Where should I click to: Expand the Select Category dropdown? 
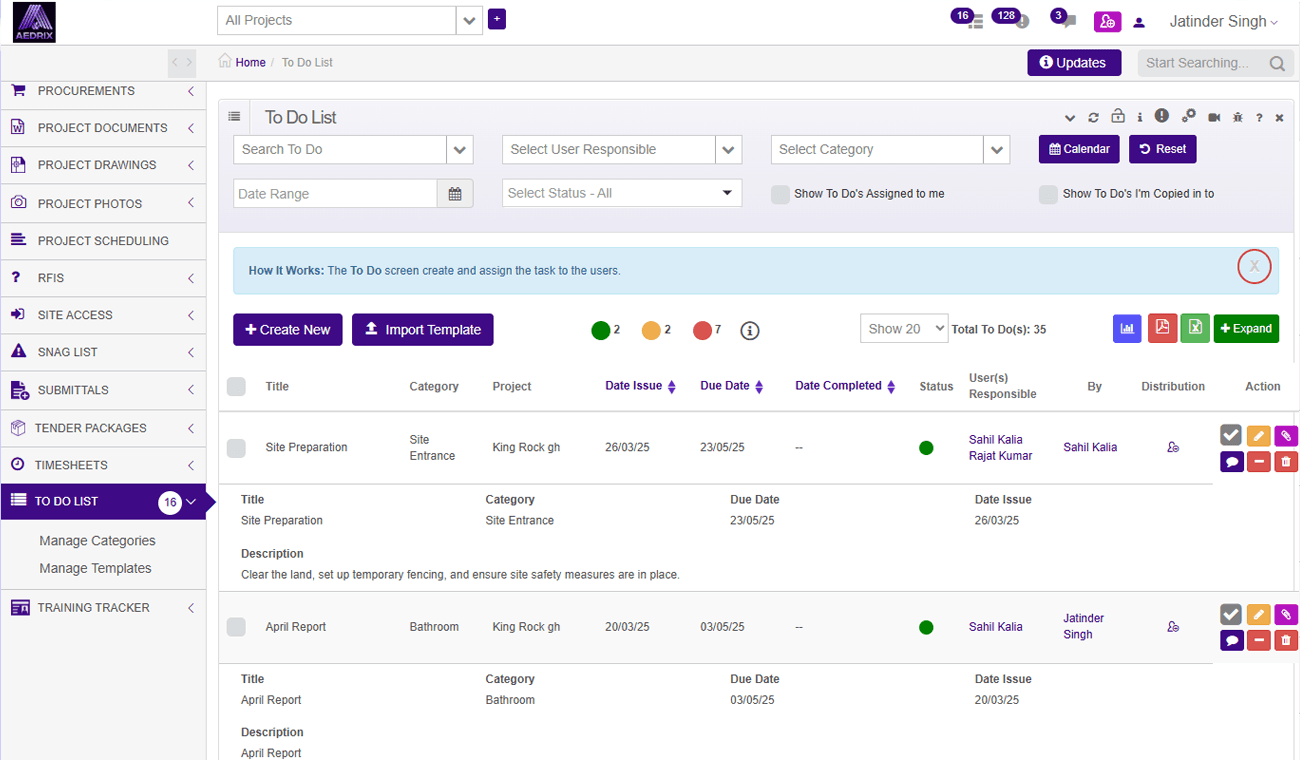coord(996,150)
